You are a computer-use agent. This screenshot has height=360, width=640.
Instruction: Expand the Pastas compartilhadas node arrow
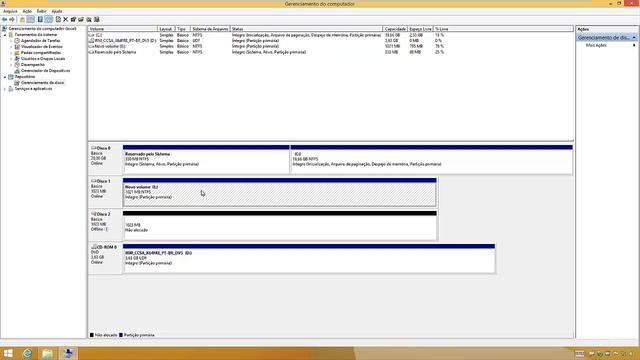[x=11, y=53]
